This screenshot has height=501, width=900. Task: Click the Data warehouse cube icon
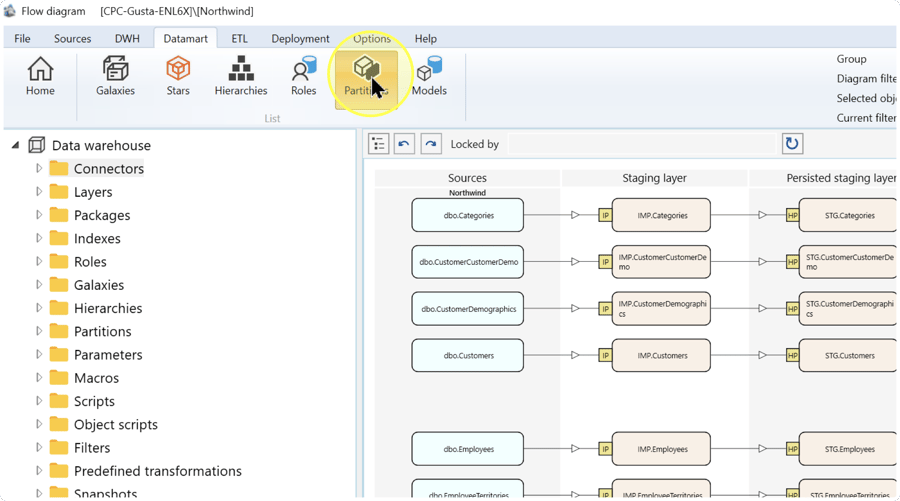(36, 145)
